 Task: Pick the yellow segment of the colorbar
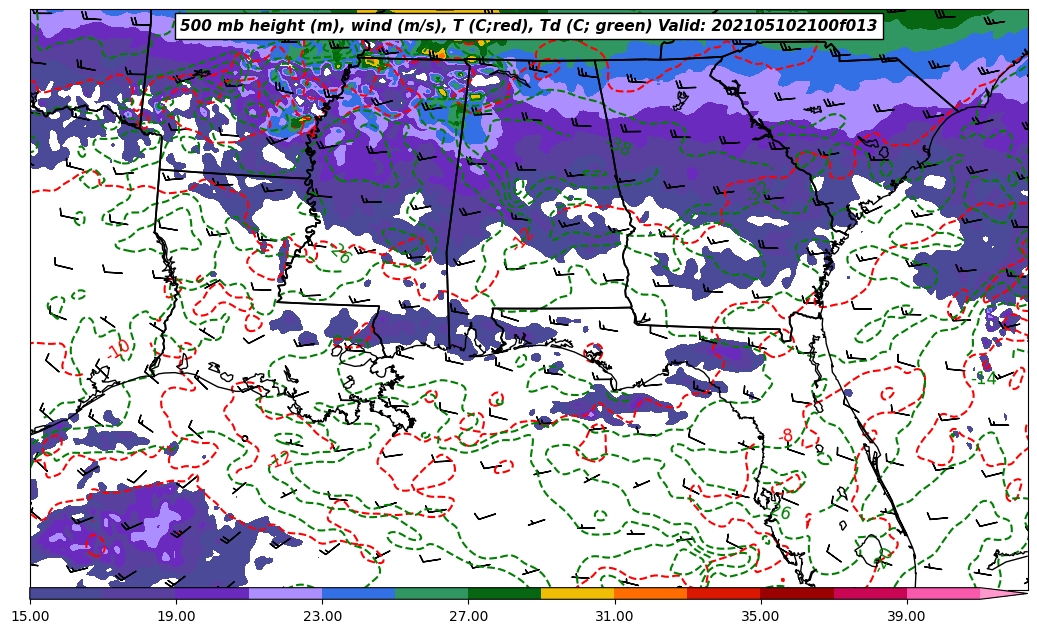[x=577, y=593]
